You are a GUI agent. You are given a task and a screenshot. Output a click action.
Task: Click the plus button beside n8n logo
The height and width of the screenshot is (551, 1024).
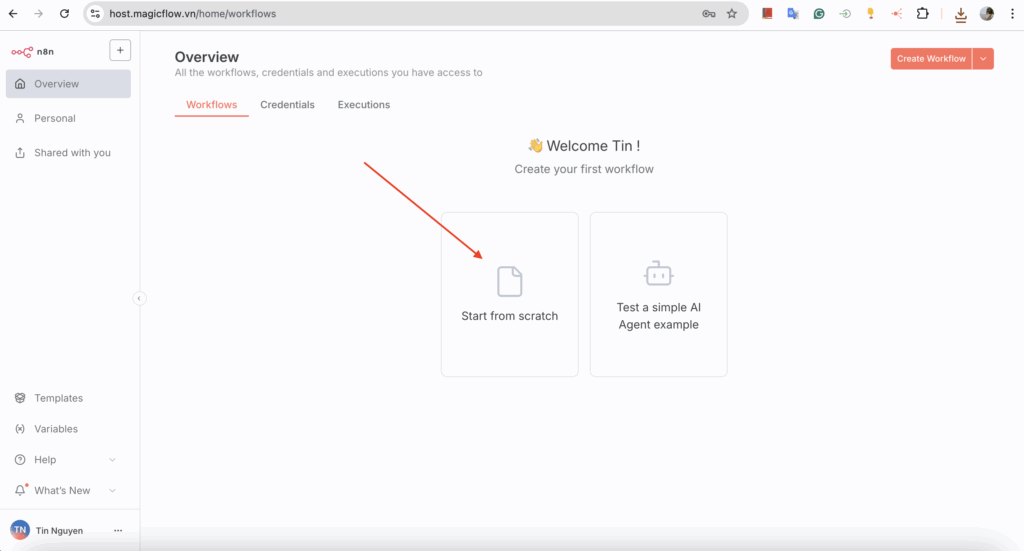(120, 50)
